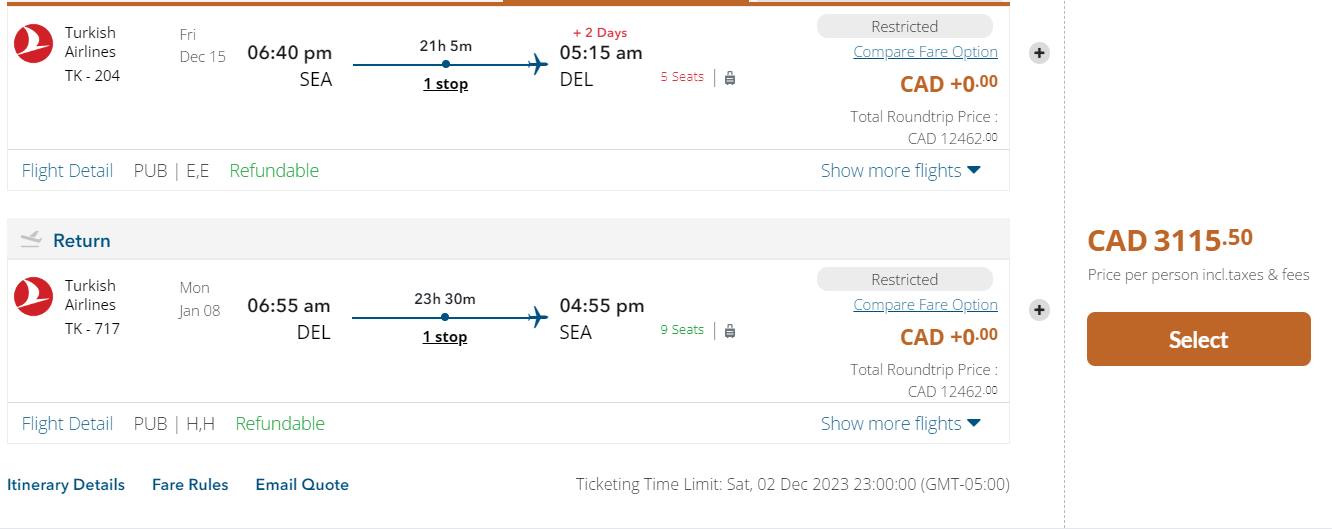
Task: Expand the plus icon beside the departure flight
Action: (x=1039, y=53)
